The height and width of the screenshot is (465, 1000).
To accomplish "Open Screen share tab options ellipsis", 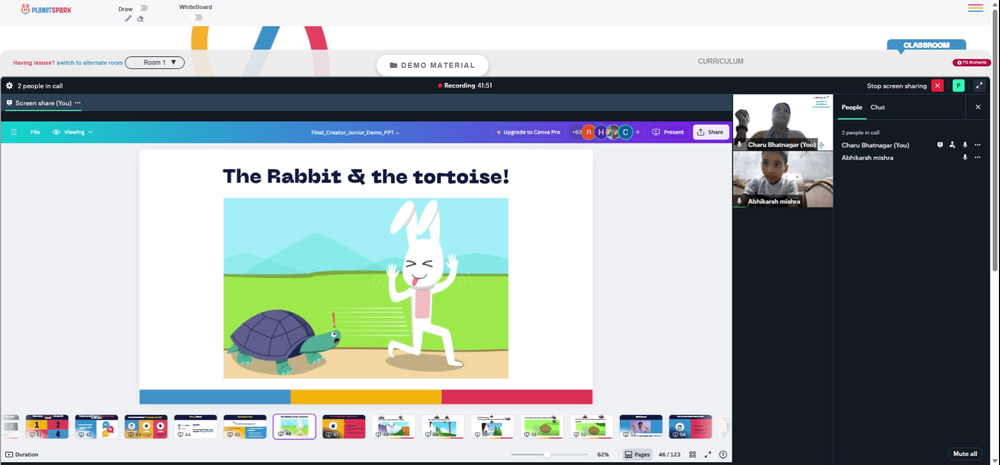I will click(78, 103).
